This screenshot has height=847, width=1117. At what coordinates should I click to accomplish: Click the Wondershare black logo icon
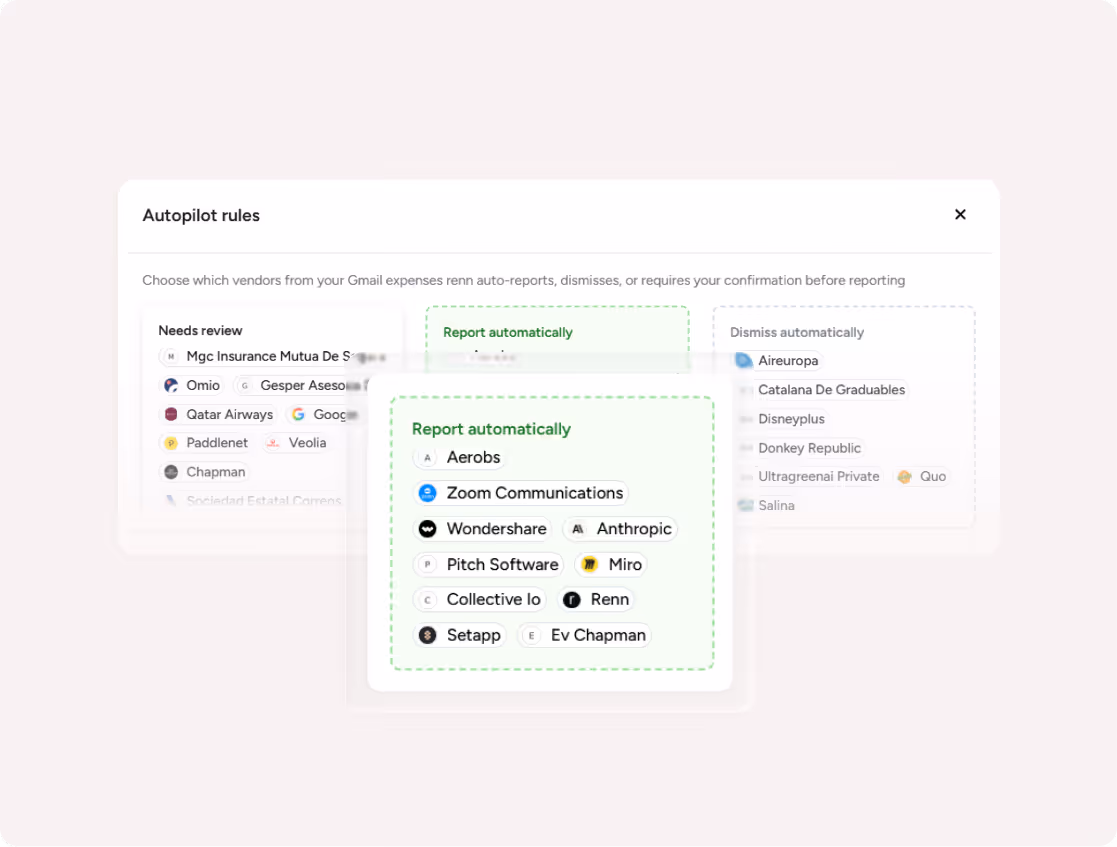tap(427, 529)
